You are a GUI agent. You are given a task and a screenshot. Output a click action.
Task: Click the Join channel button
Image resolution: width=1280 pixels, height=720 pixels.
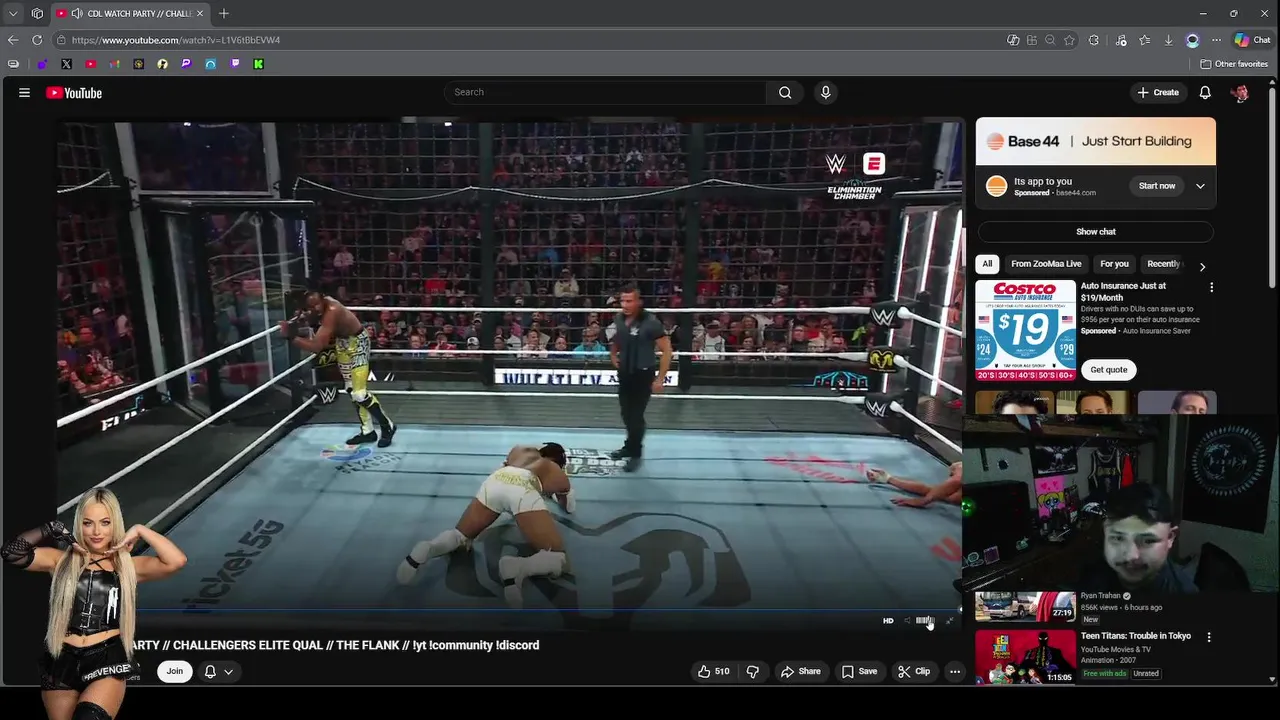click(175, 671)
